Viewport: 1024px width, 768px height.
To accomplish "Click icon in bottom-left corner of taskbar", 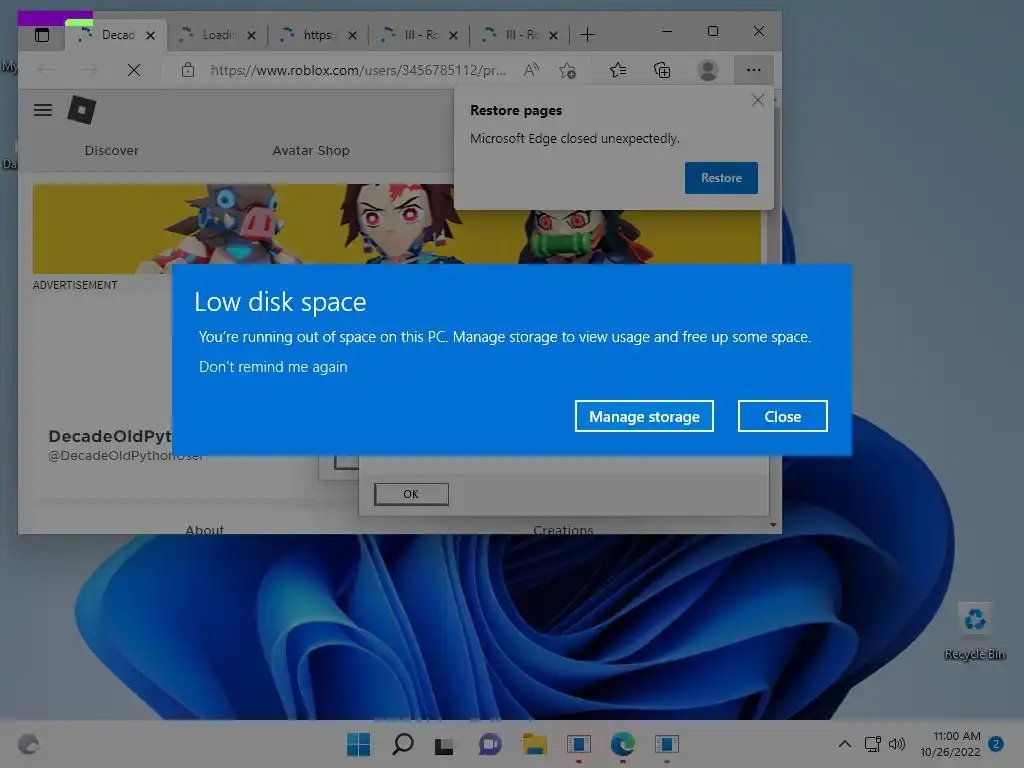I will point(28,744).
